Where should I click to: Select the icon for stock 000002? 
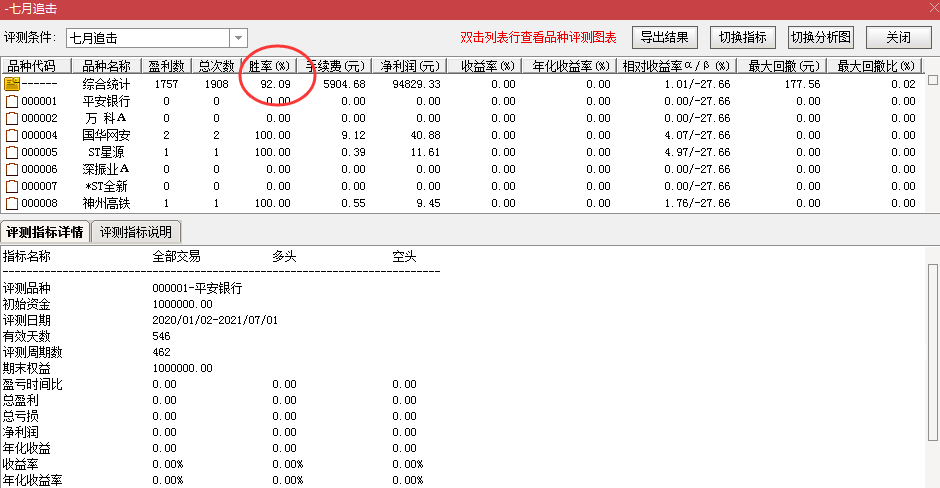[x=12, y=118]
